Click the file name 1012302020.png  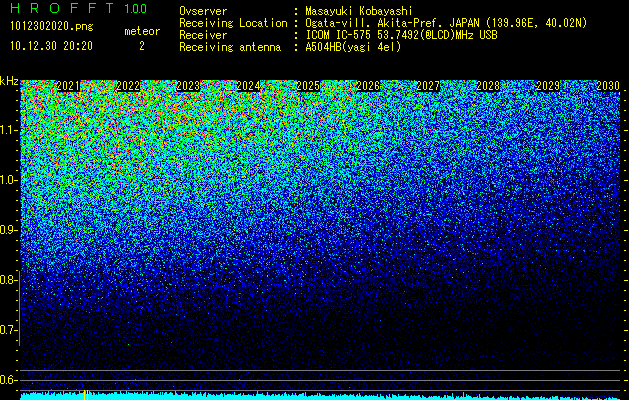52,27
